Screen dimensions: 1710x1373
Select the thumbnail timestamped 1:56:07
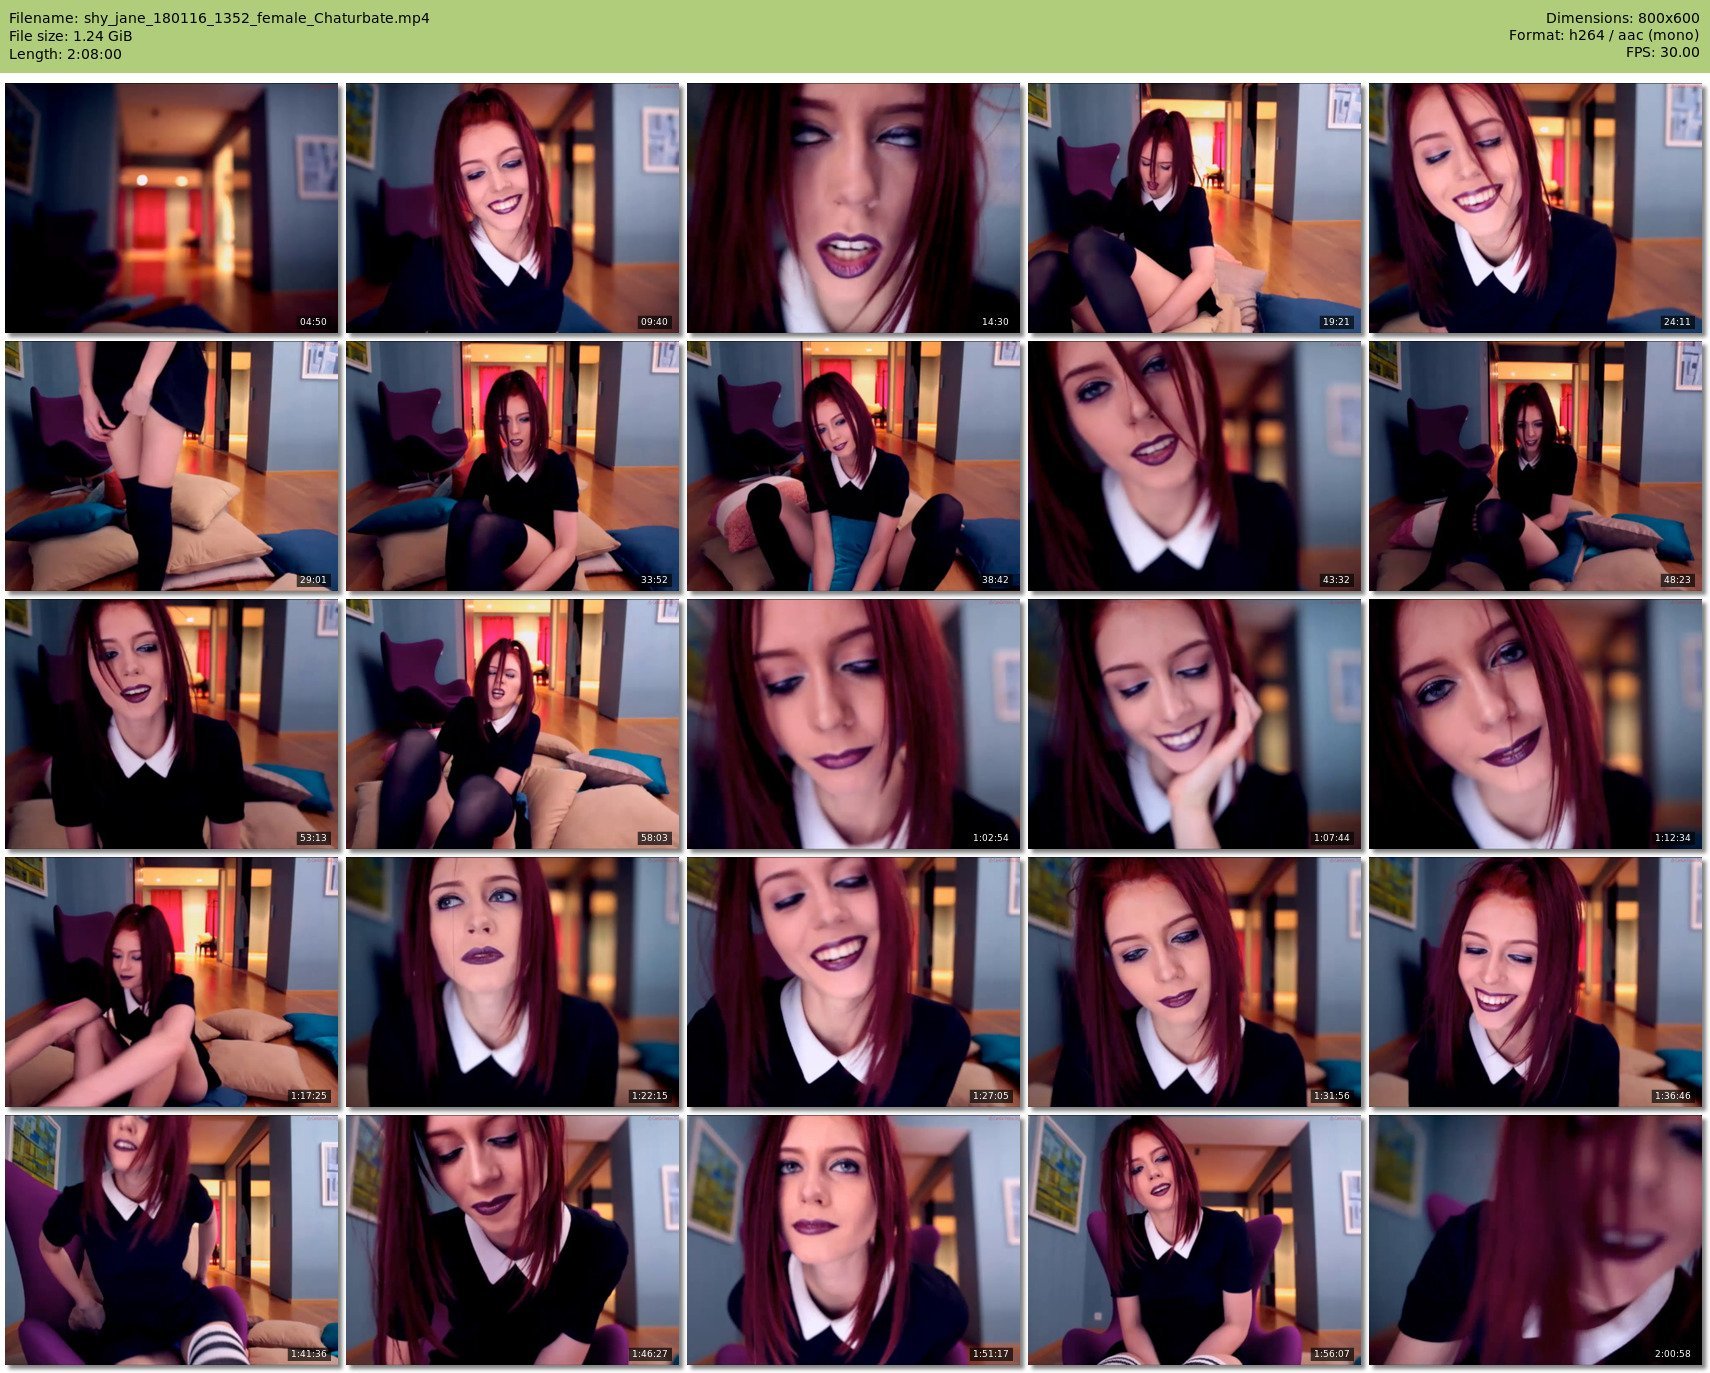click(1195, 1240)
